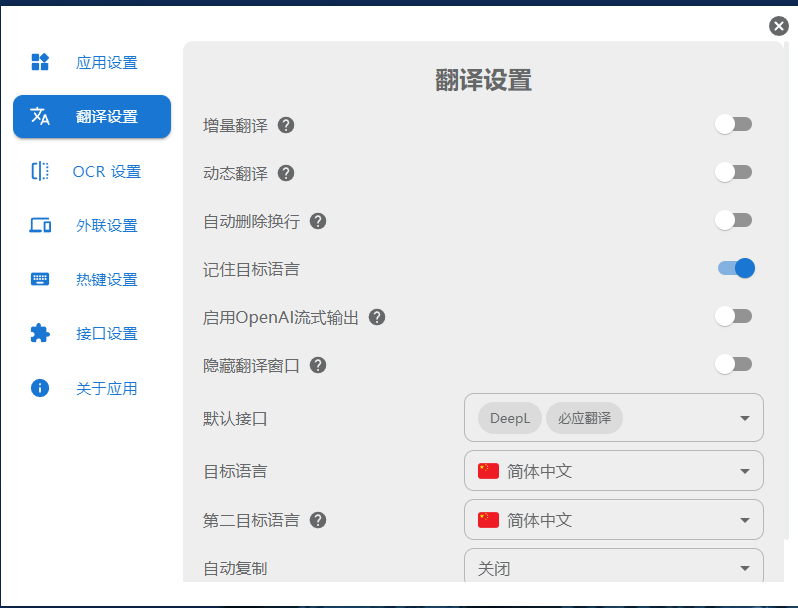Open the 关于应用 page
The width and height of the screenshot is (798, 608).
92,388
